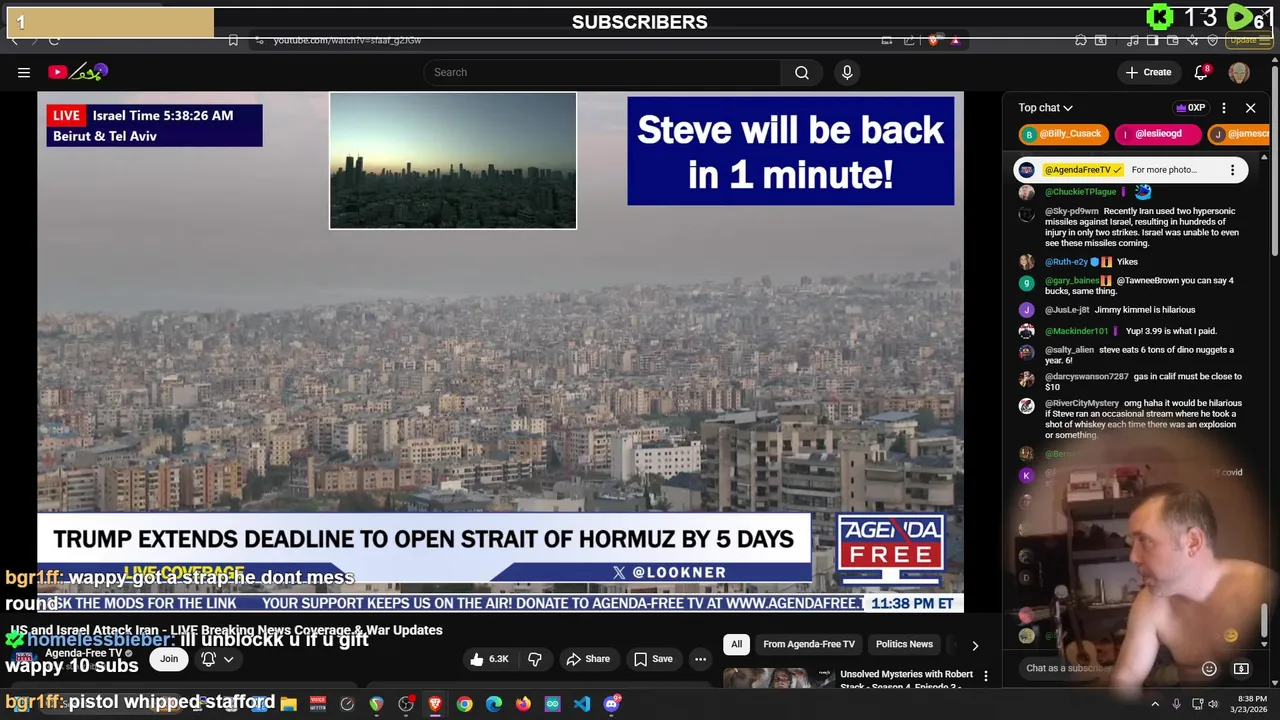The width and height of the screenshot is (1280, 720).
Task: Select the @leslieogd chat chip
Action: coord(1156,134)
